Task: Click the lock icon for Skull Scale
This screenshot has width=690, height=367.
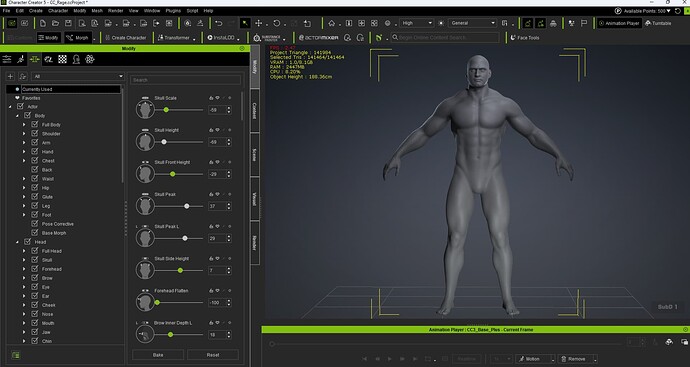Action: tap(211, 98)
